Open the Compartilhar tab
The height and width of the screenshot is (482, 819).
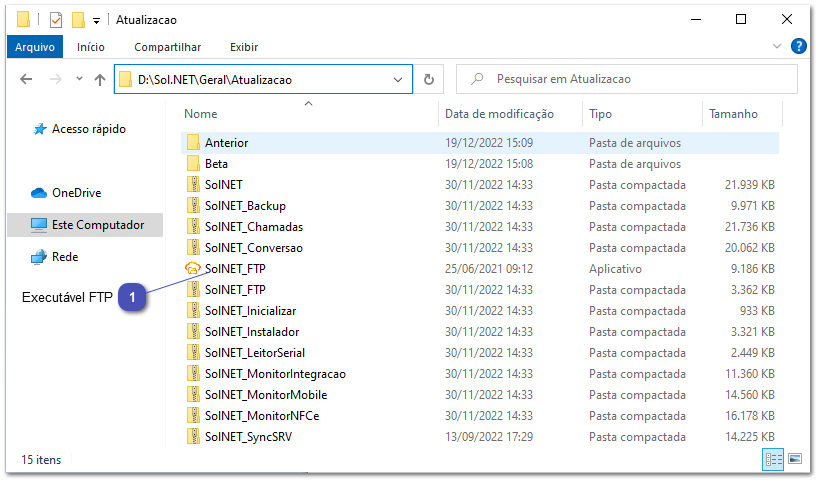[x=167, y=47]
